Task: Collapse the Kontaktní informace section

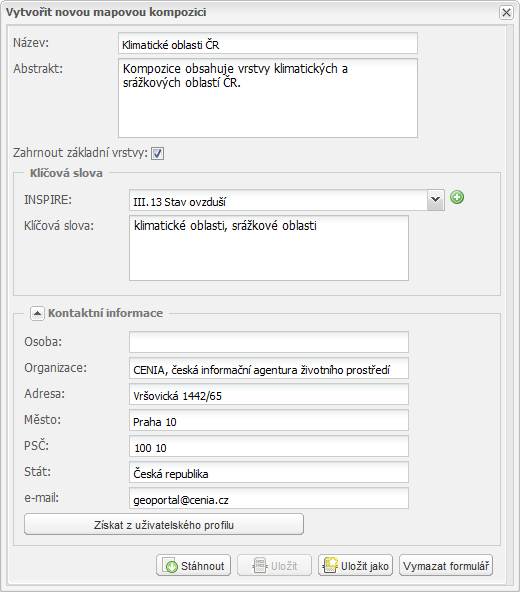Action: click(37, 313)
